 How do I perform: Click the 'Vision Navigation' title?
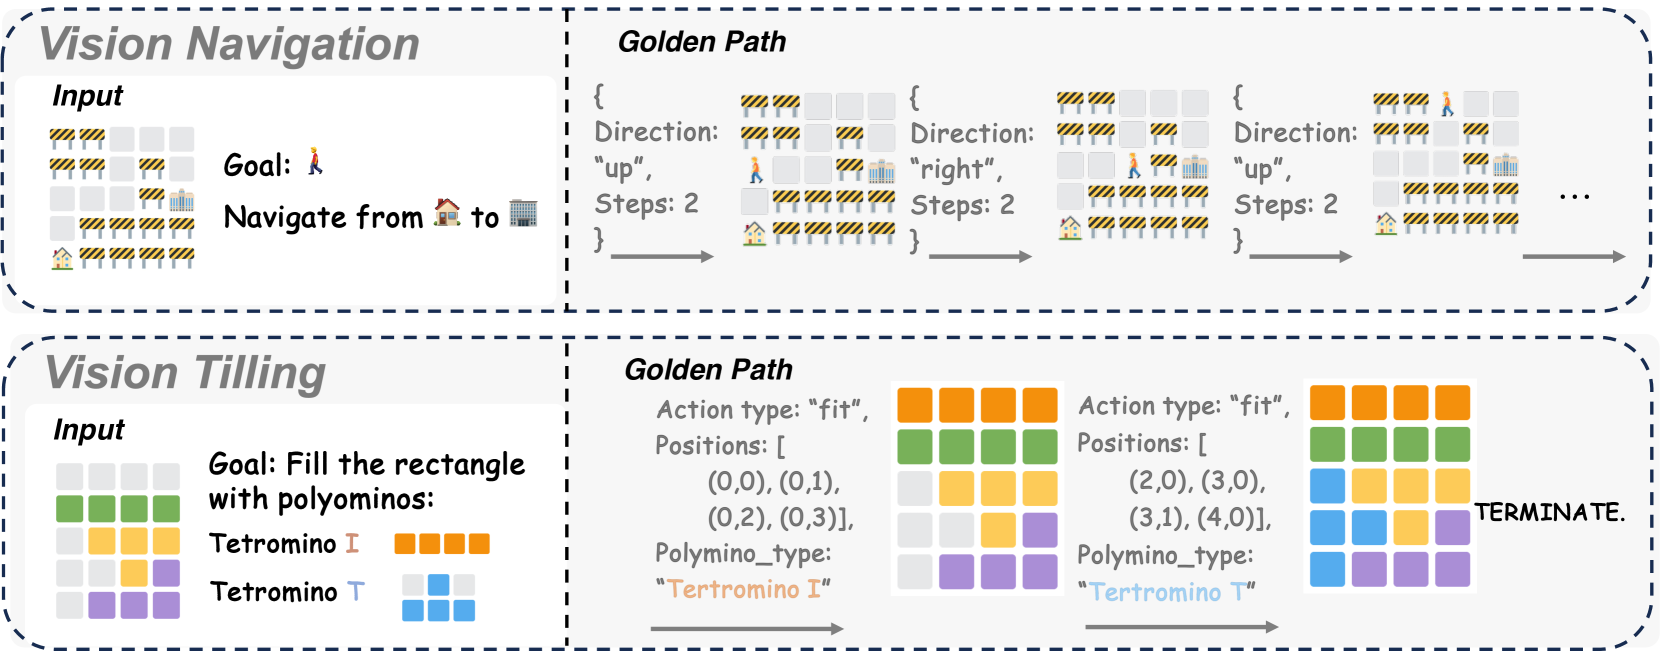point(229,44)
